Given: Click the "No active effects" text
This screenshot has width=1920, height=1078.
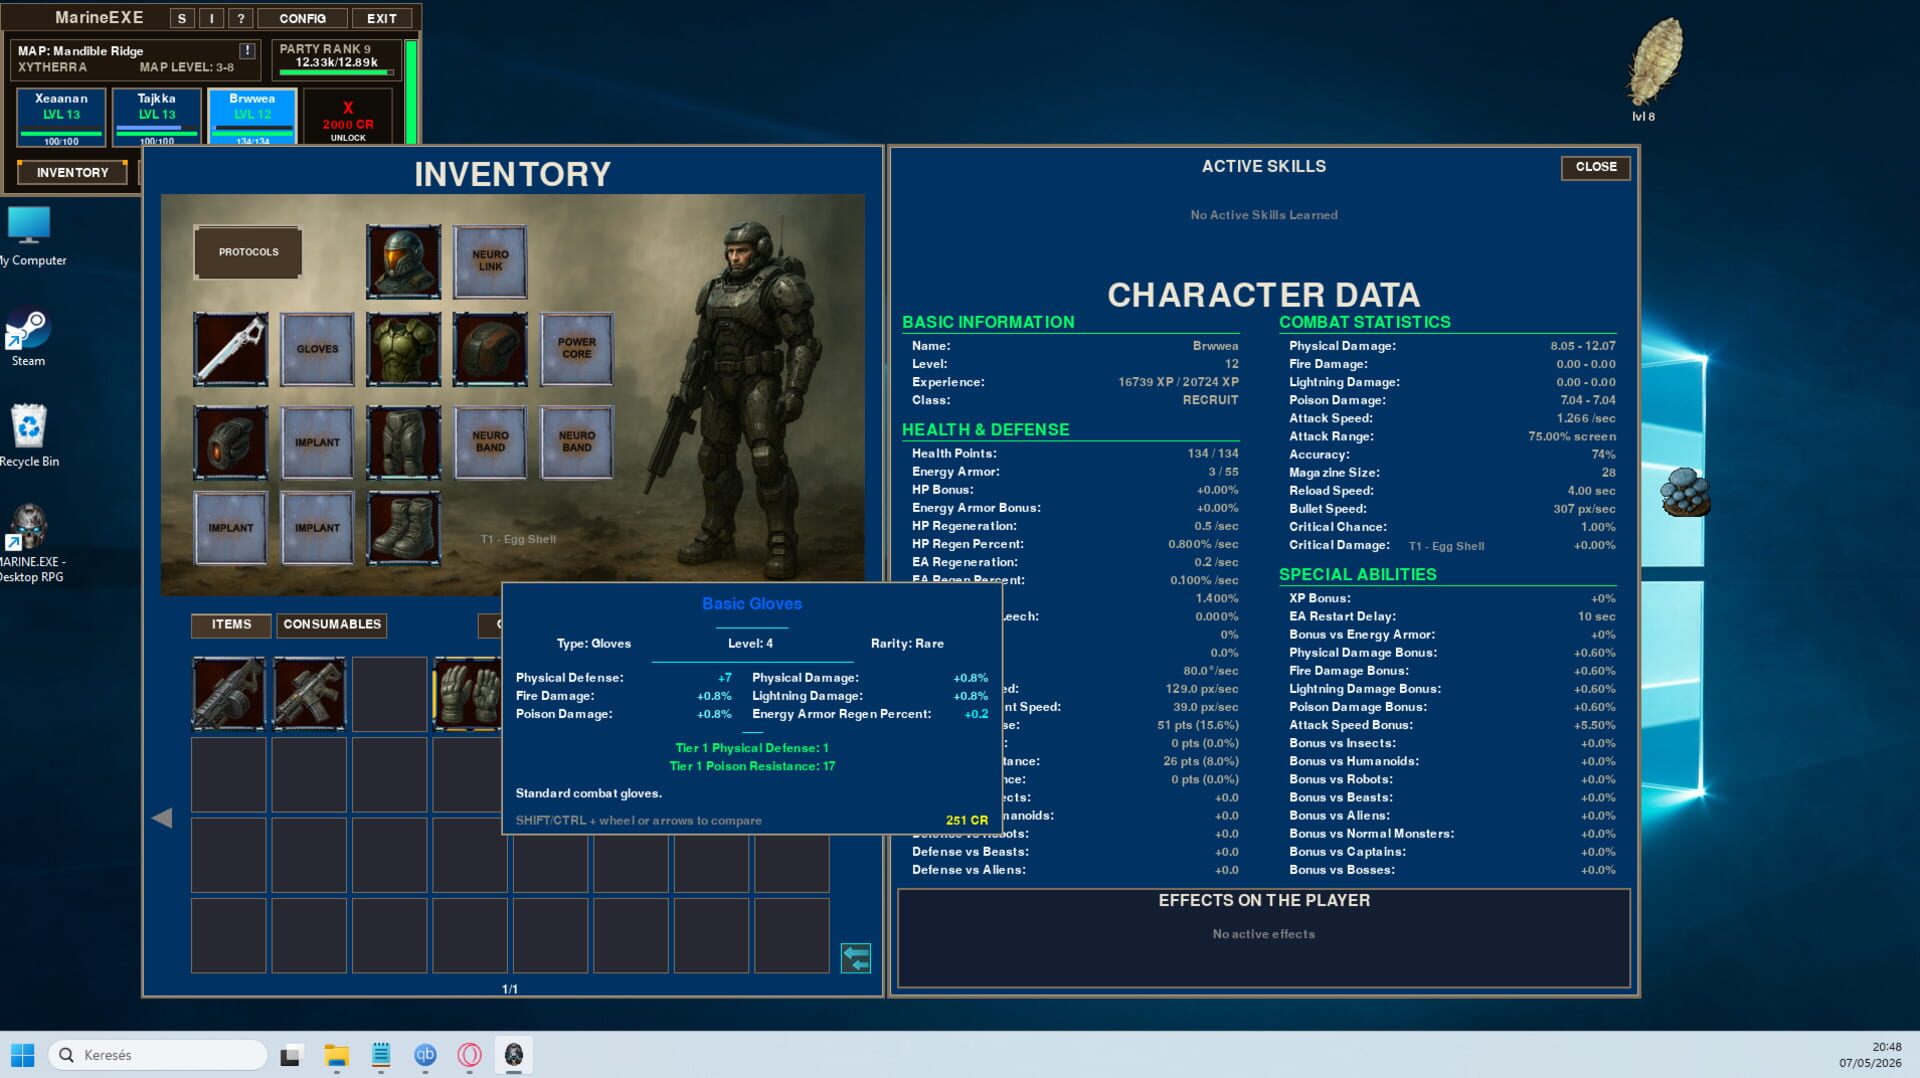Looking at the screenshot, I should tap(1264, 934).
